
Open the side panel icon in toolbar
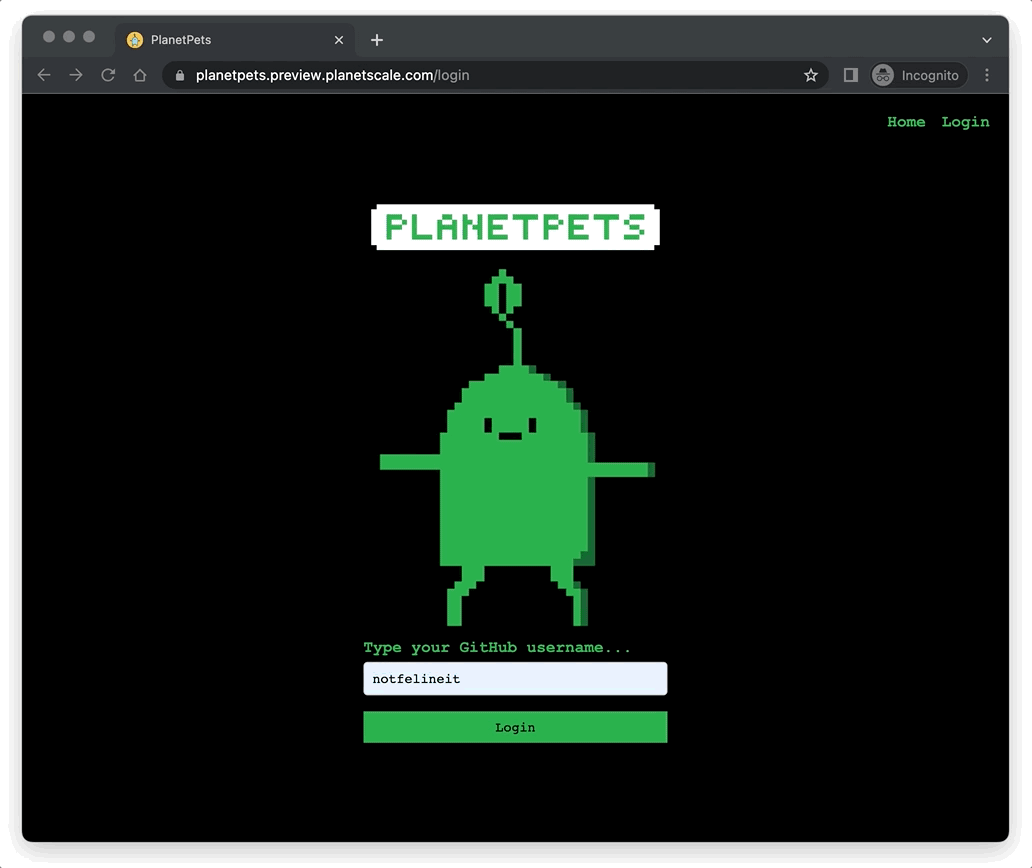click(850, 75)
